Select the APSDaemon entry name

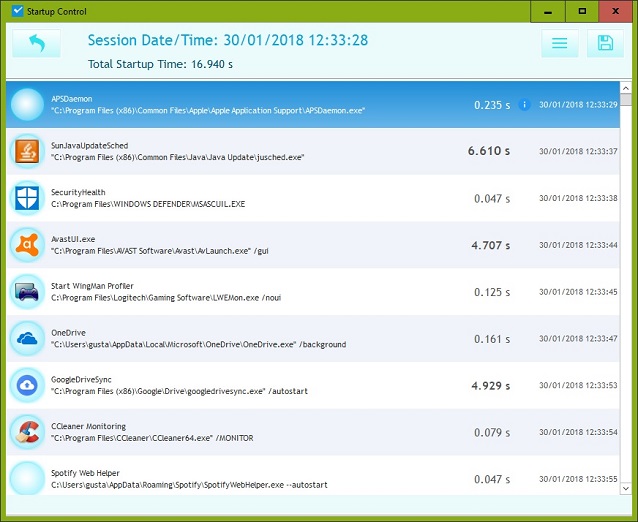(x=72, y=99)
